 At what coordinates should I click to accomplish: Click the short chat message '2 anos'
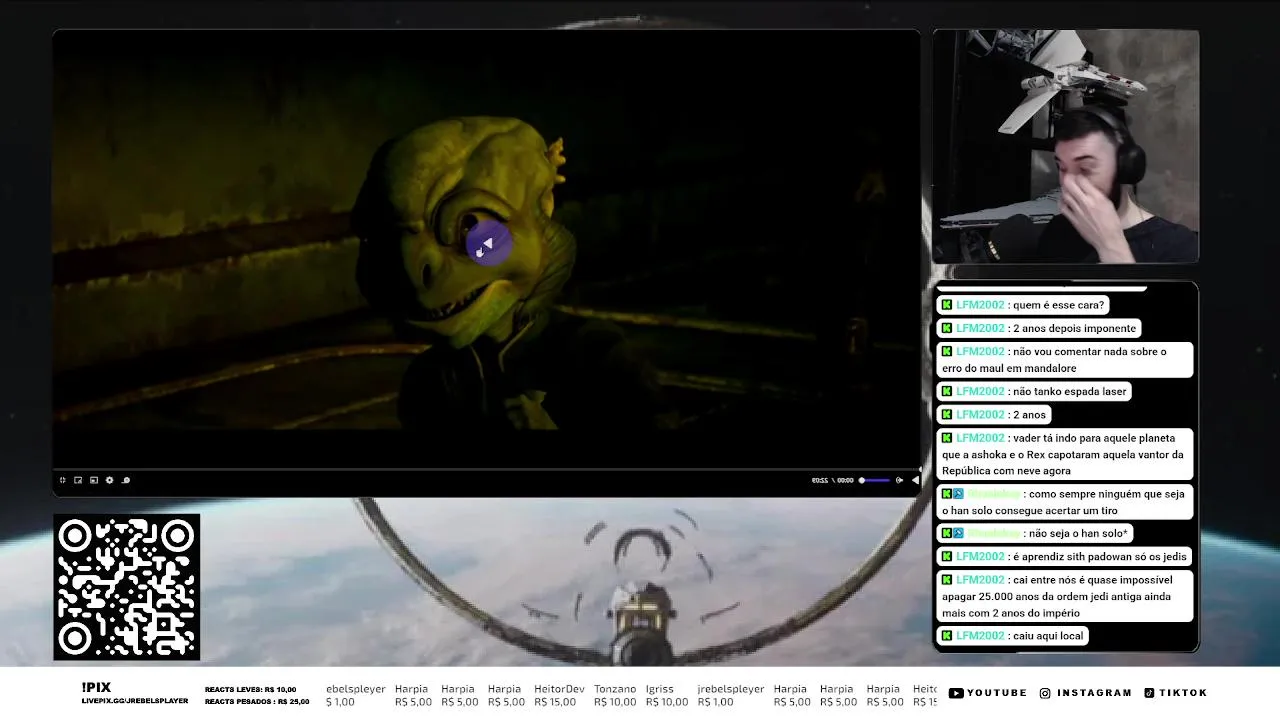coord(994,414)
